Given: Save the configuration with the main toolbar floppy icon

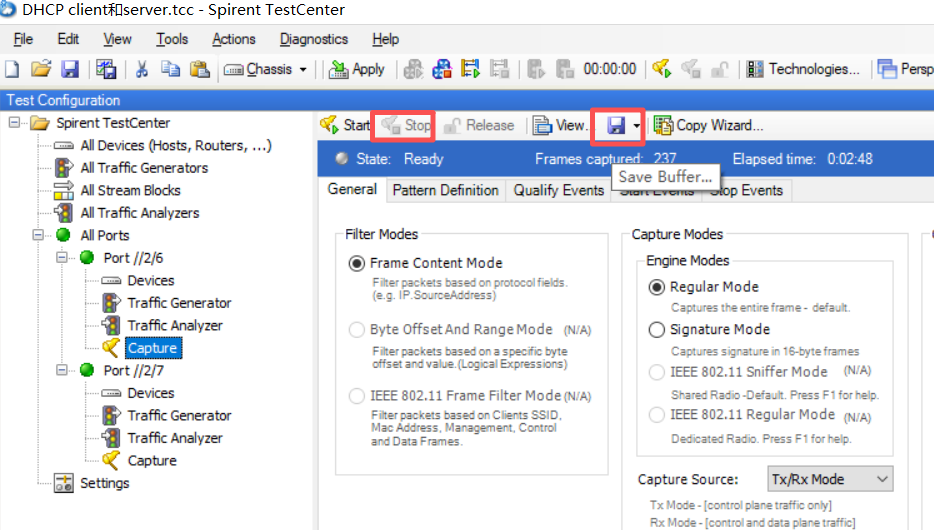Looking at the screenshot, I should [70, 69].
